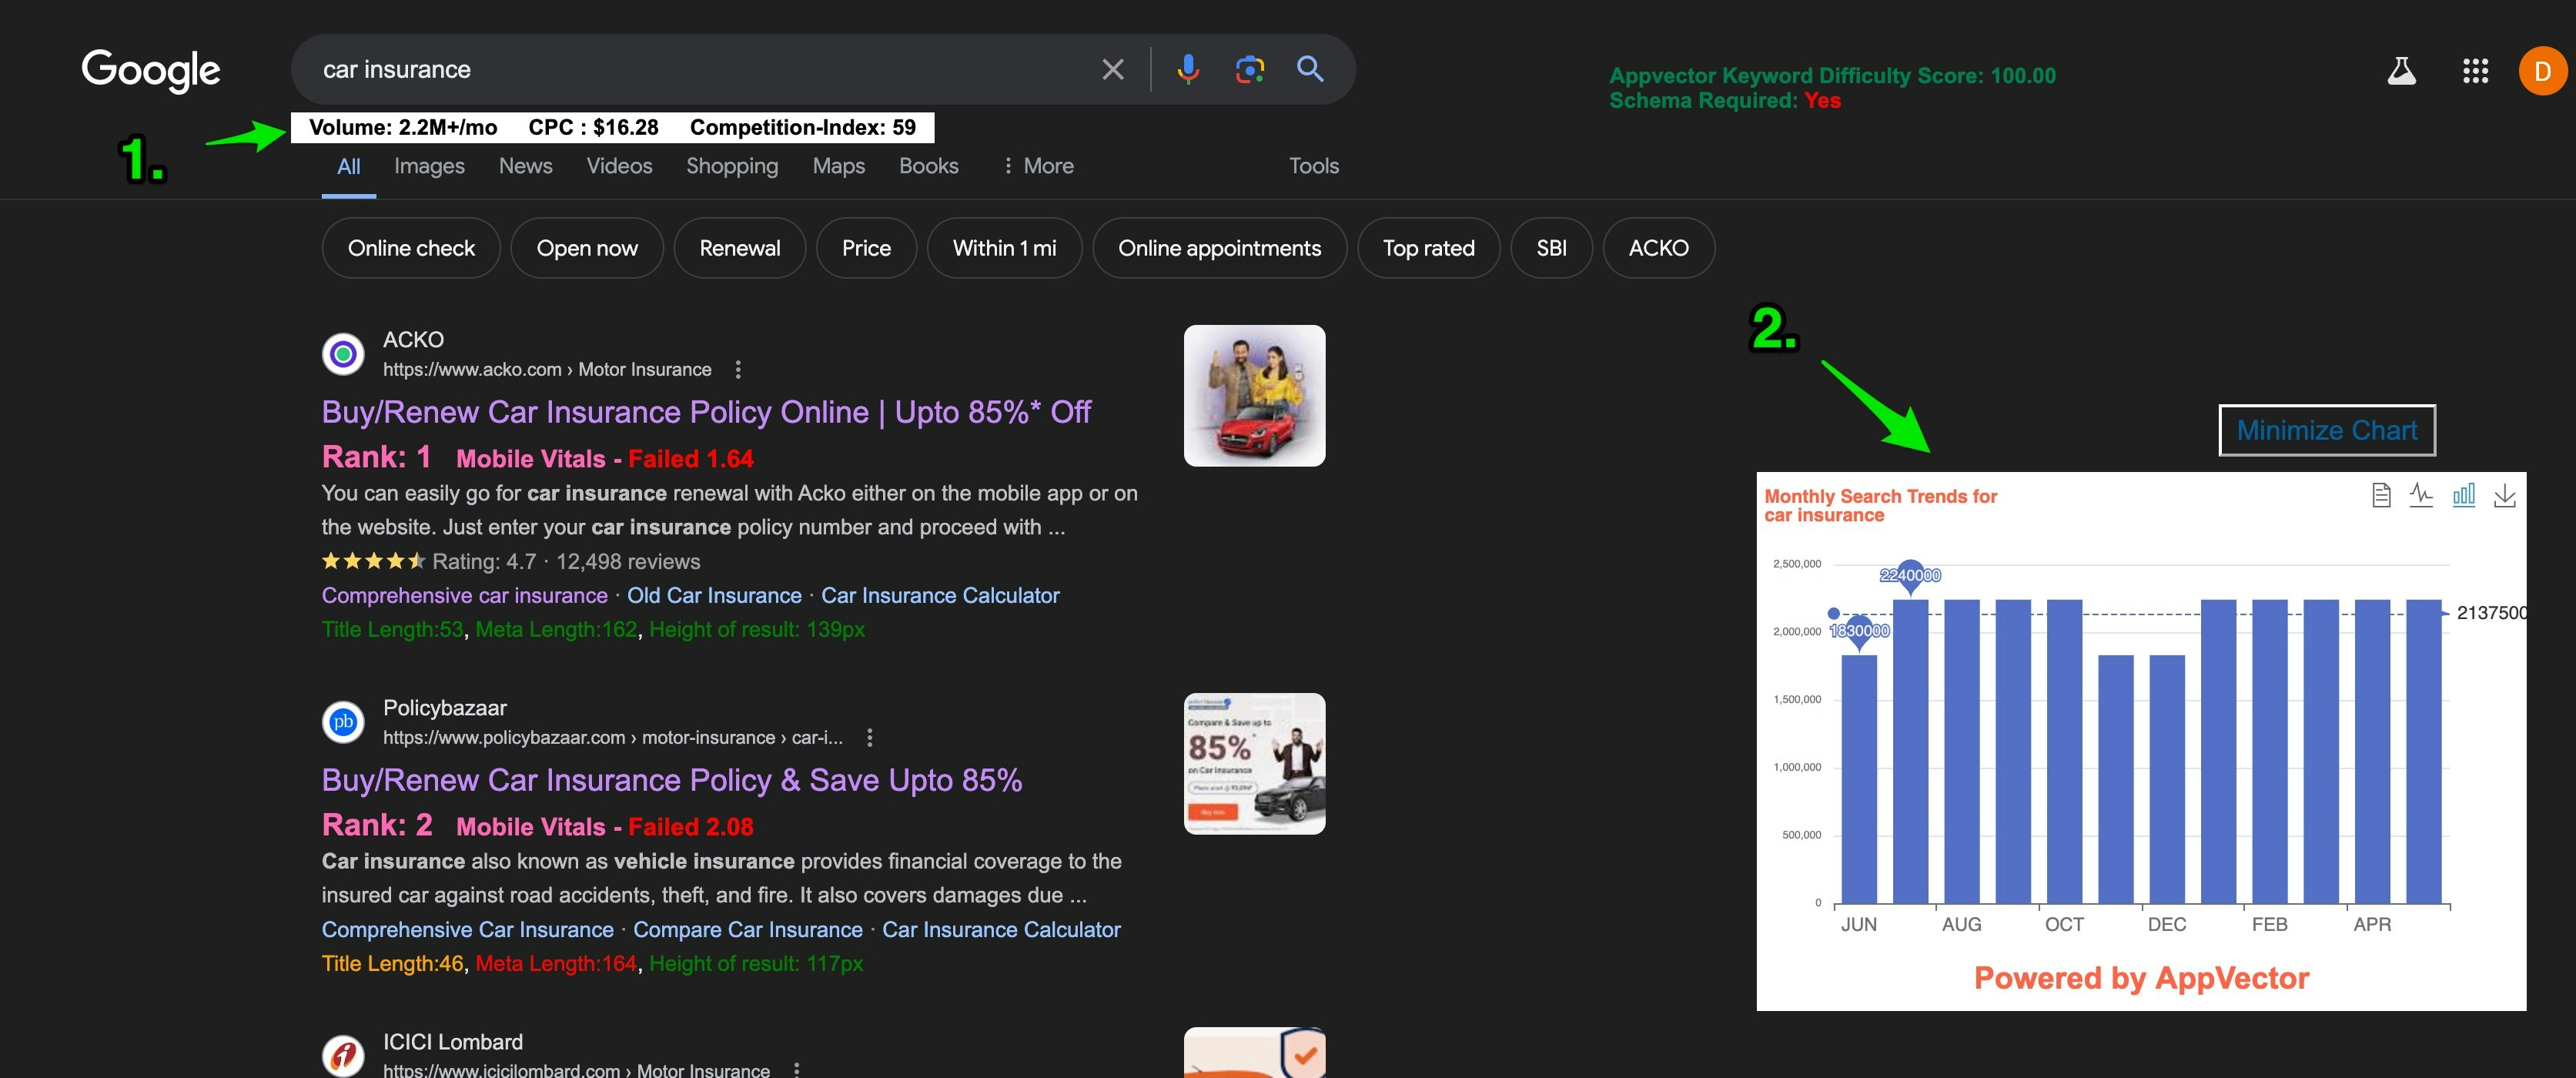Open Google apps grid icon
The height and width of the screenshot is (1078, 2576).
[2475, 71]
